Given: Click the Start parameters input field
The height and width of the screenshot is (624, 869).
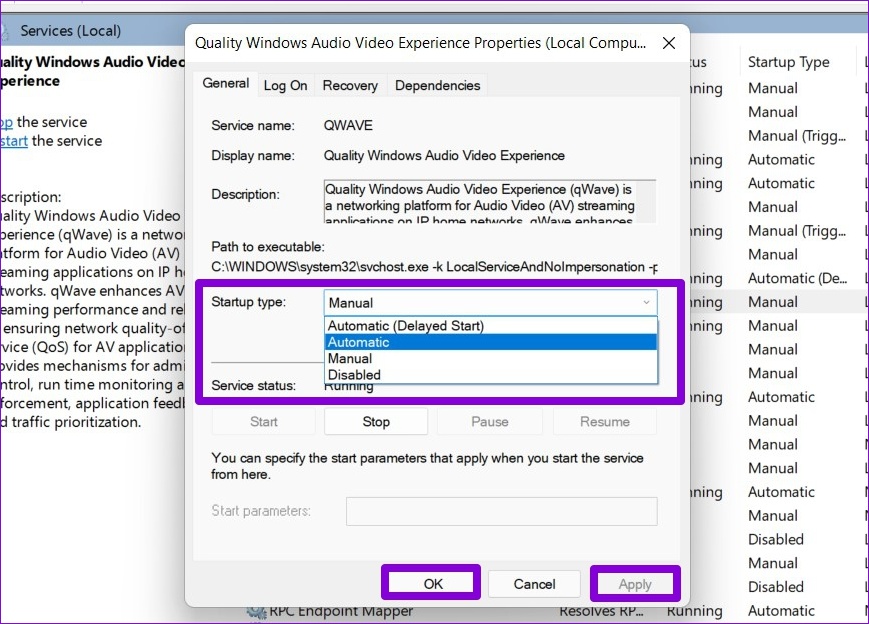Looking at the screenshot, I should pyautogui.click(x=502, y=511).
